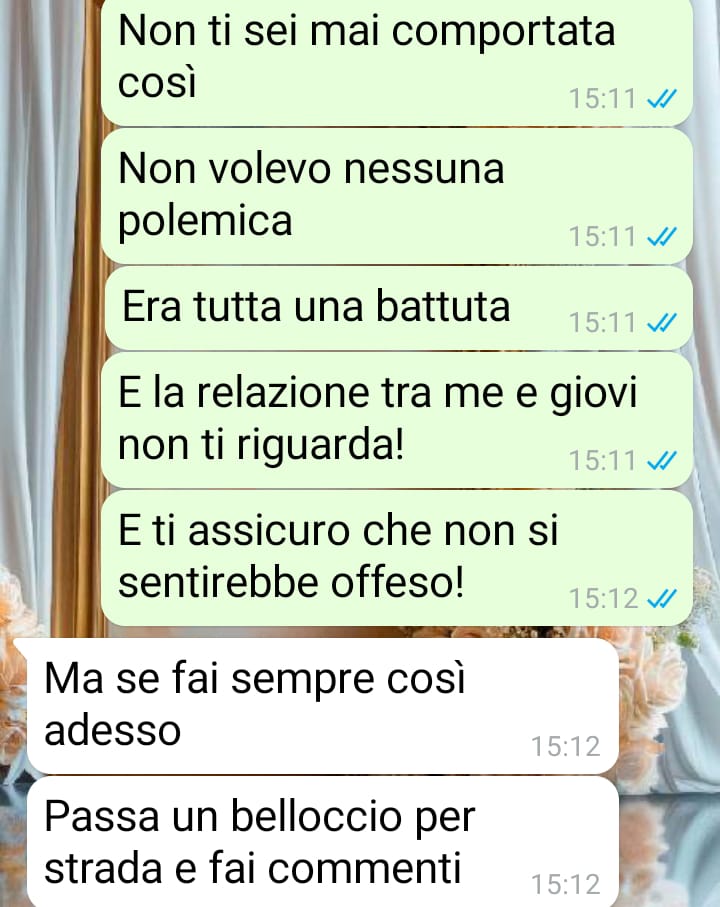Click the 15:11 timestamp on 'non ti riguarda!' message
The image size is (720, 907).
click(603, 461)
